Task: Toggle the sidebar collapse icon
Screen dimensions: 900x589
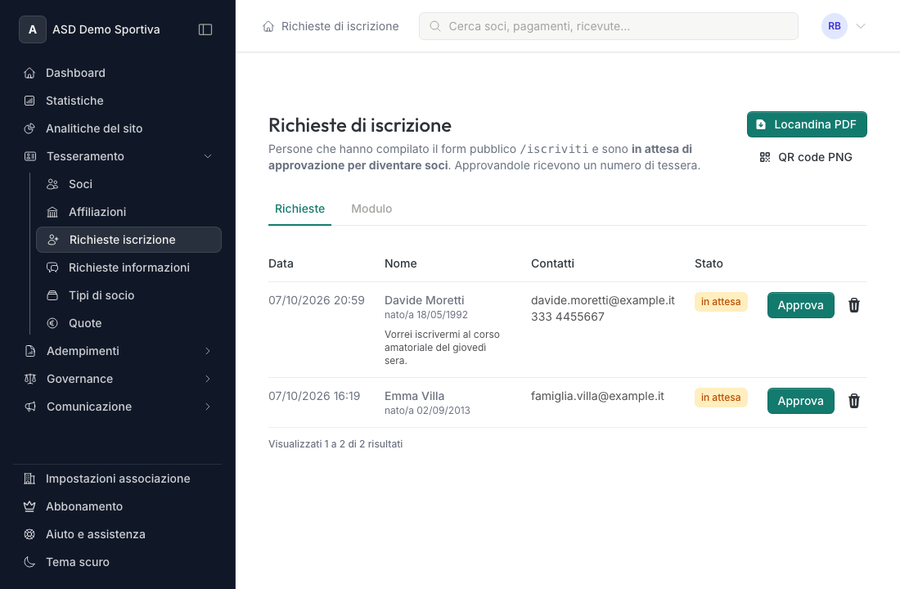Action: pyautogui.click(x=205, y=29)
